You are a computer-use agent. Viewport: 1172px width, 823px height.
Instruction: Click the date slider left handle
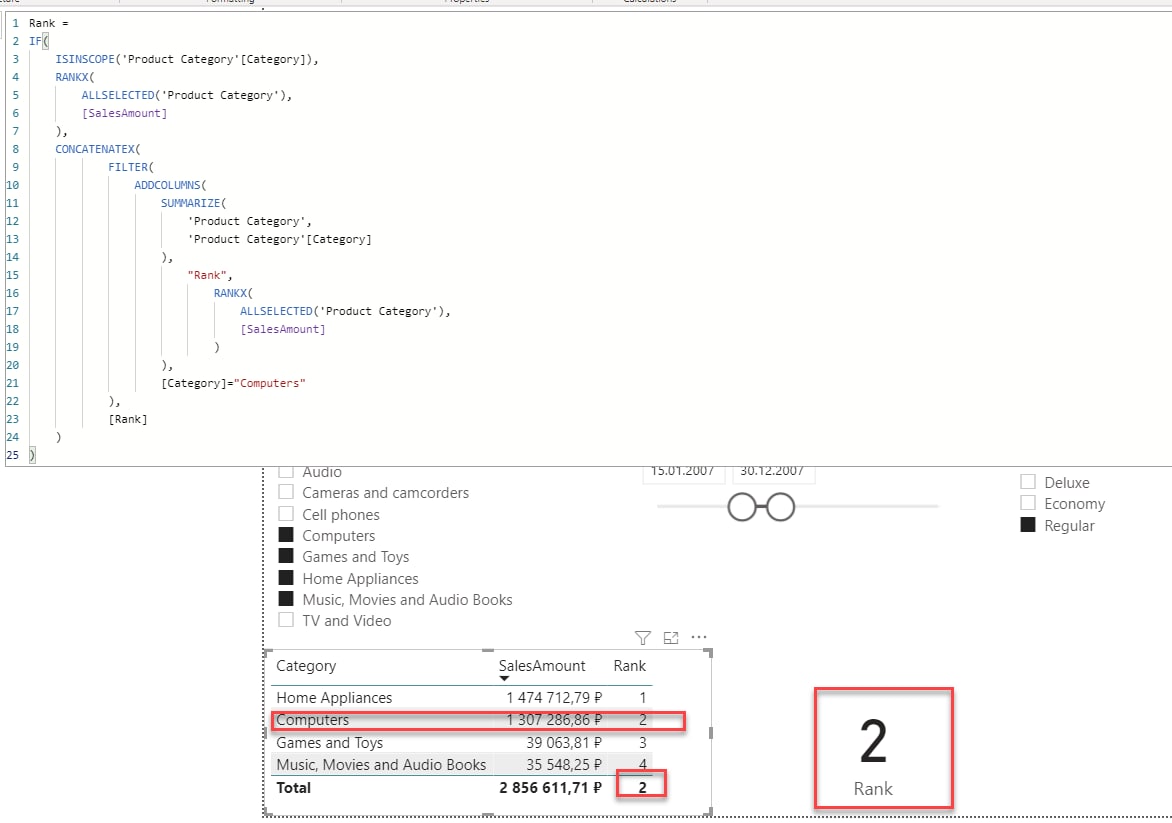(741, 507)
